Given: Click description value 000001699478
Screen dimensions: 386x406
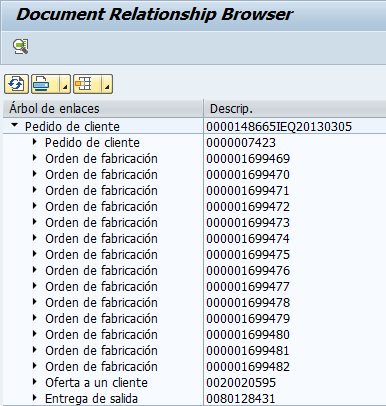Looking at the screenshot, I should (x=248, y=303).
